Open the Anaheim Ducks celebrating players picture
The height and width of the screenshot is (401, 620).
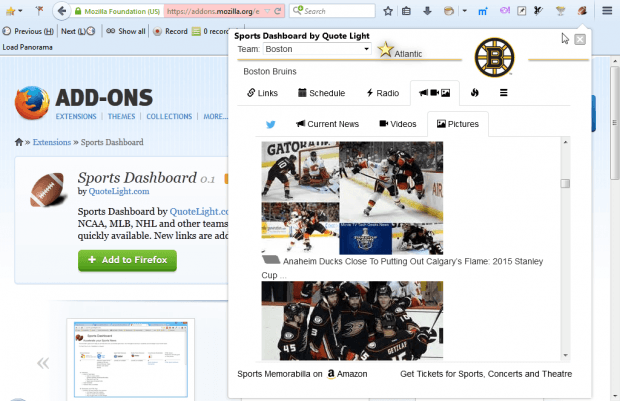coord(352,320)
